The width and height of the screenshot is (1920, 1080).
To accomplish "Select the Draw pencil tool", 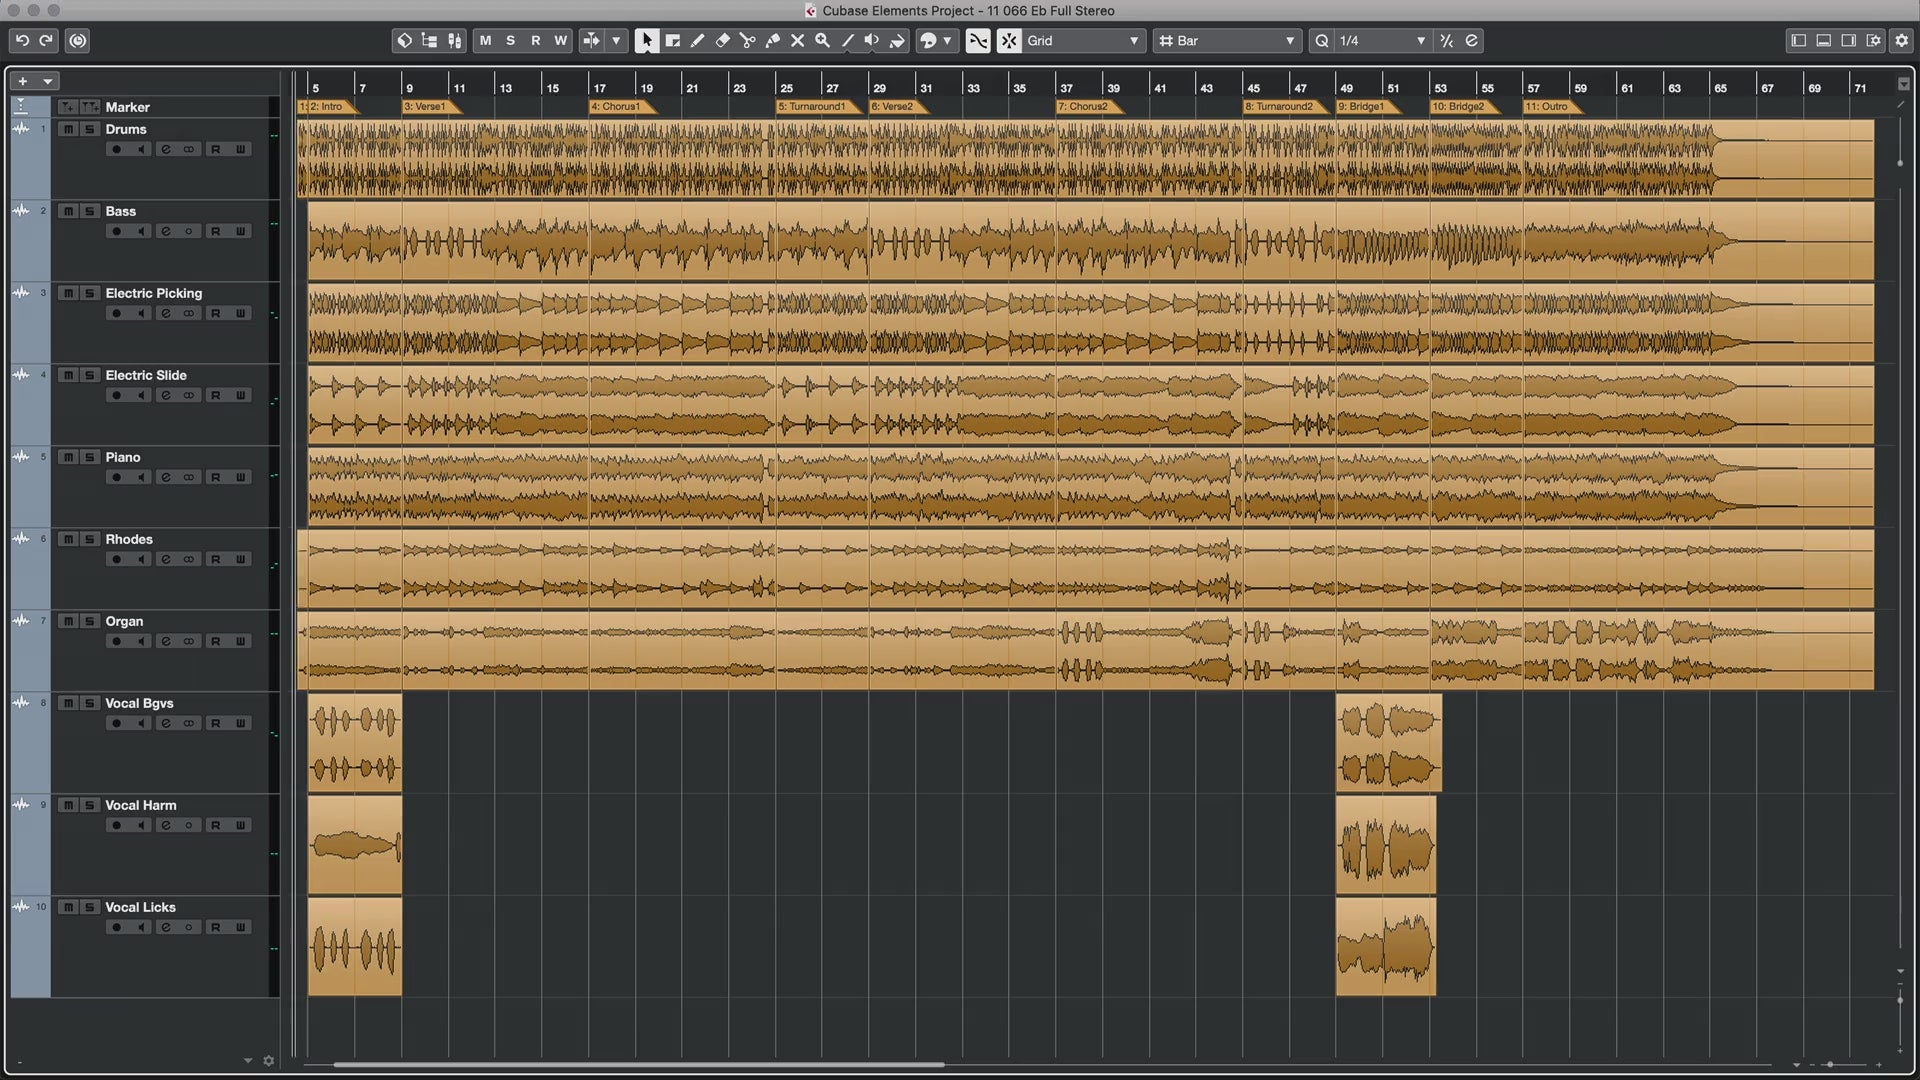I will pyautogui.click(x=697, y=41).
